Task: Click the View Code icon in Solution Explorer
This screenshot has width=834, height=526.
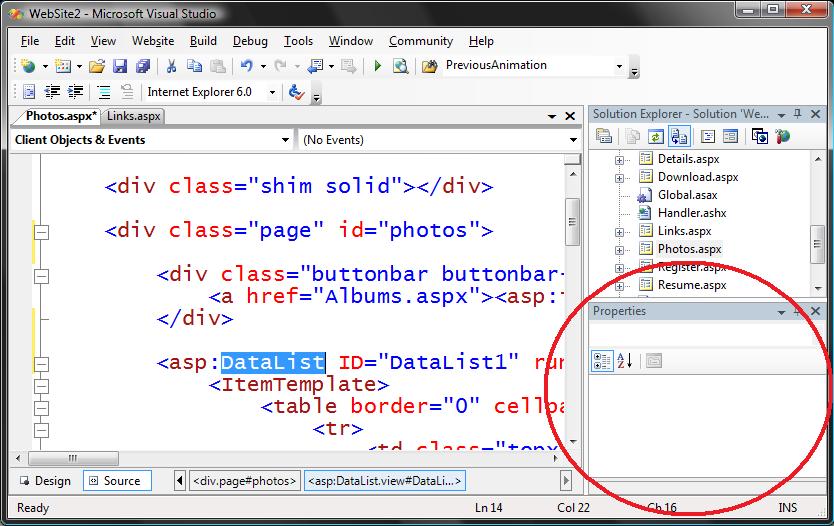Action: [x=708, y=137]
